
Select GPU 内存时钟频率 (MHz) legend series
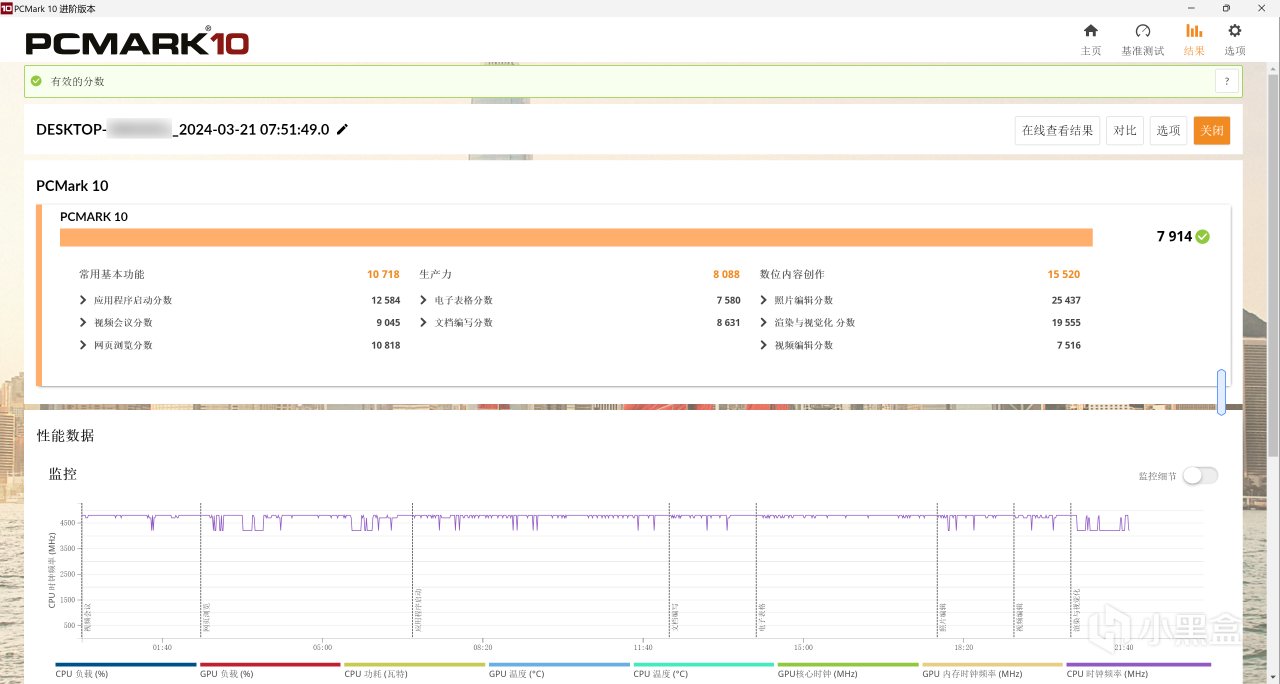pyautogui.click(x=992, y=670)
